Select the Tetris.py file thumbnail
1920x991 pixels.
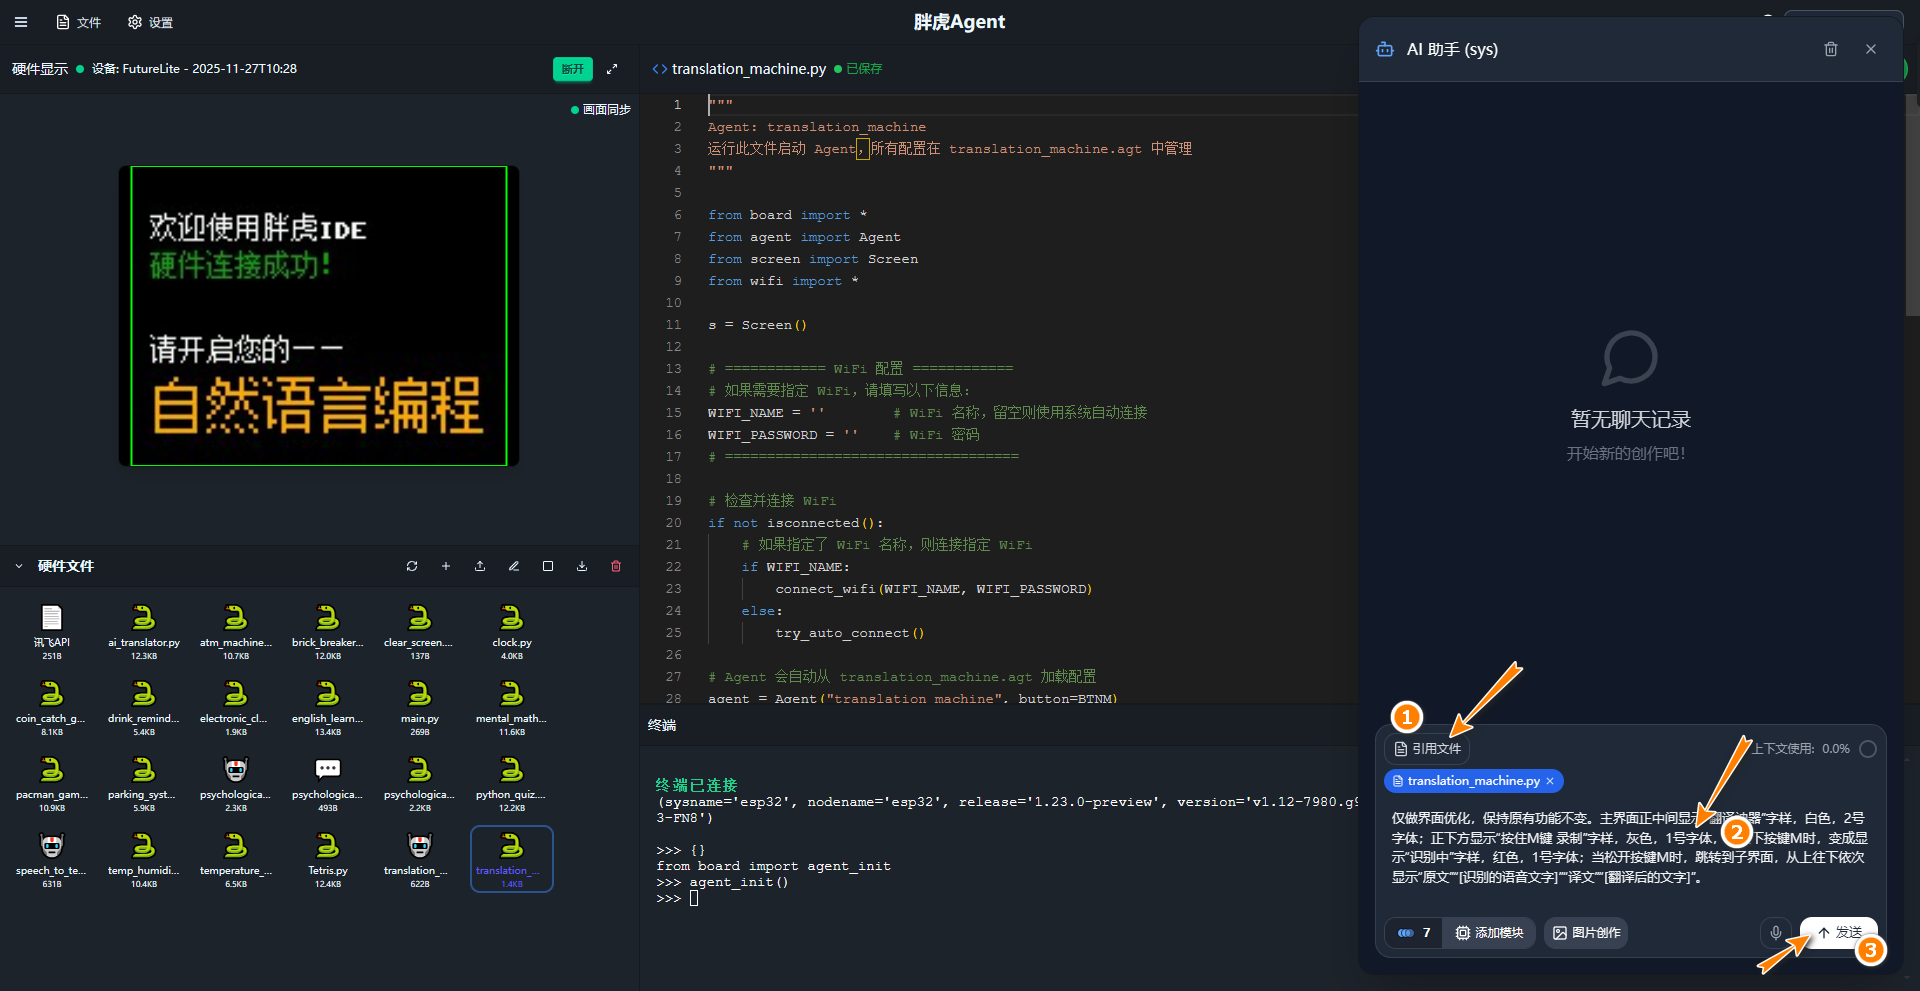point(328,855)
